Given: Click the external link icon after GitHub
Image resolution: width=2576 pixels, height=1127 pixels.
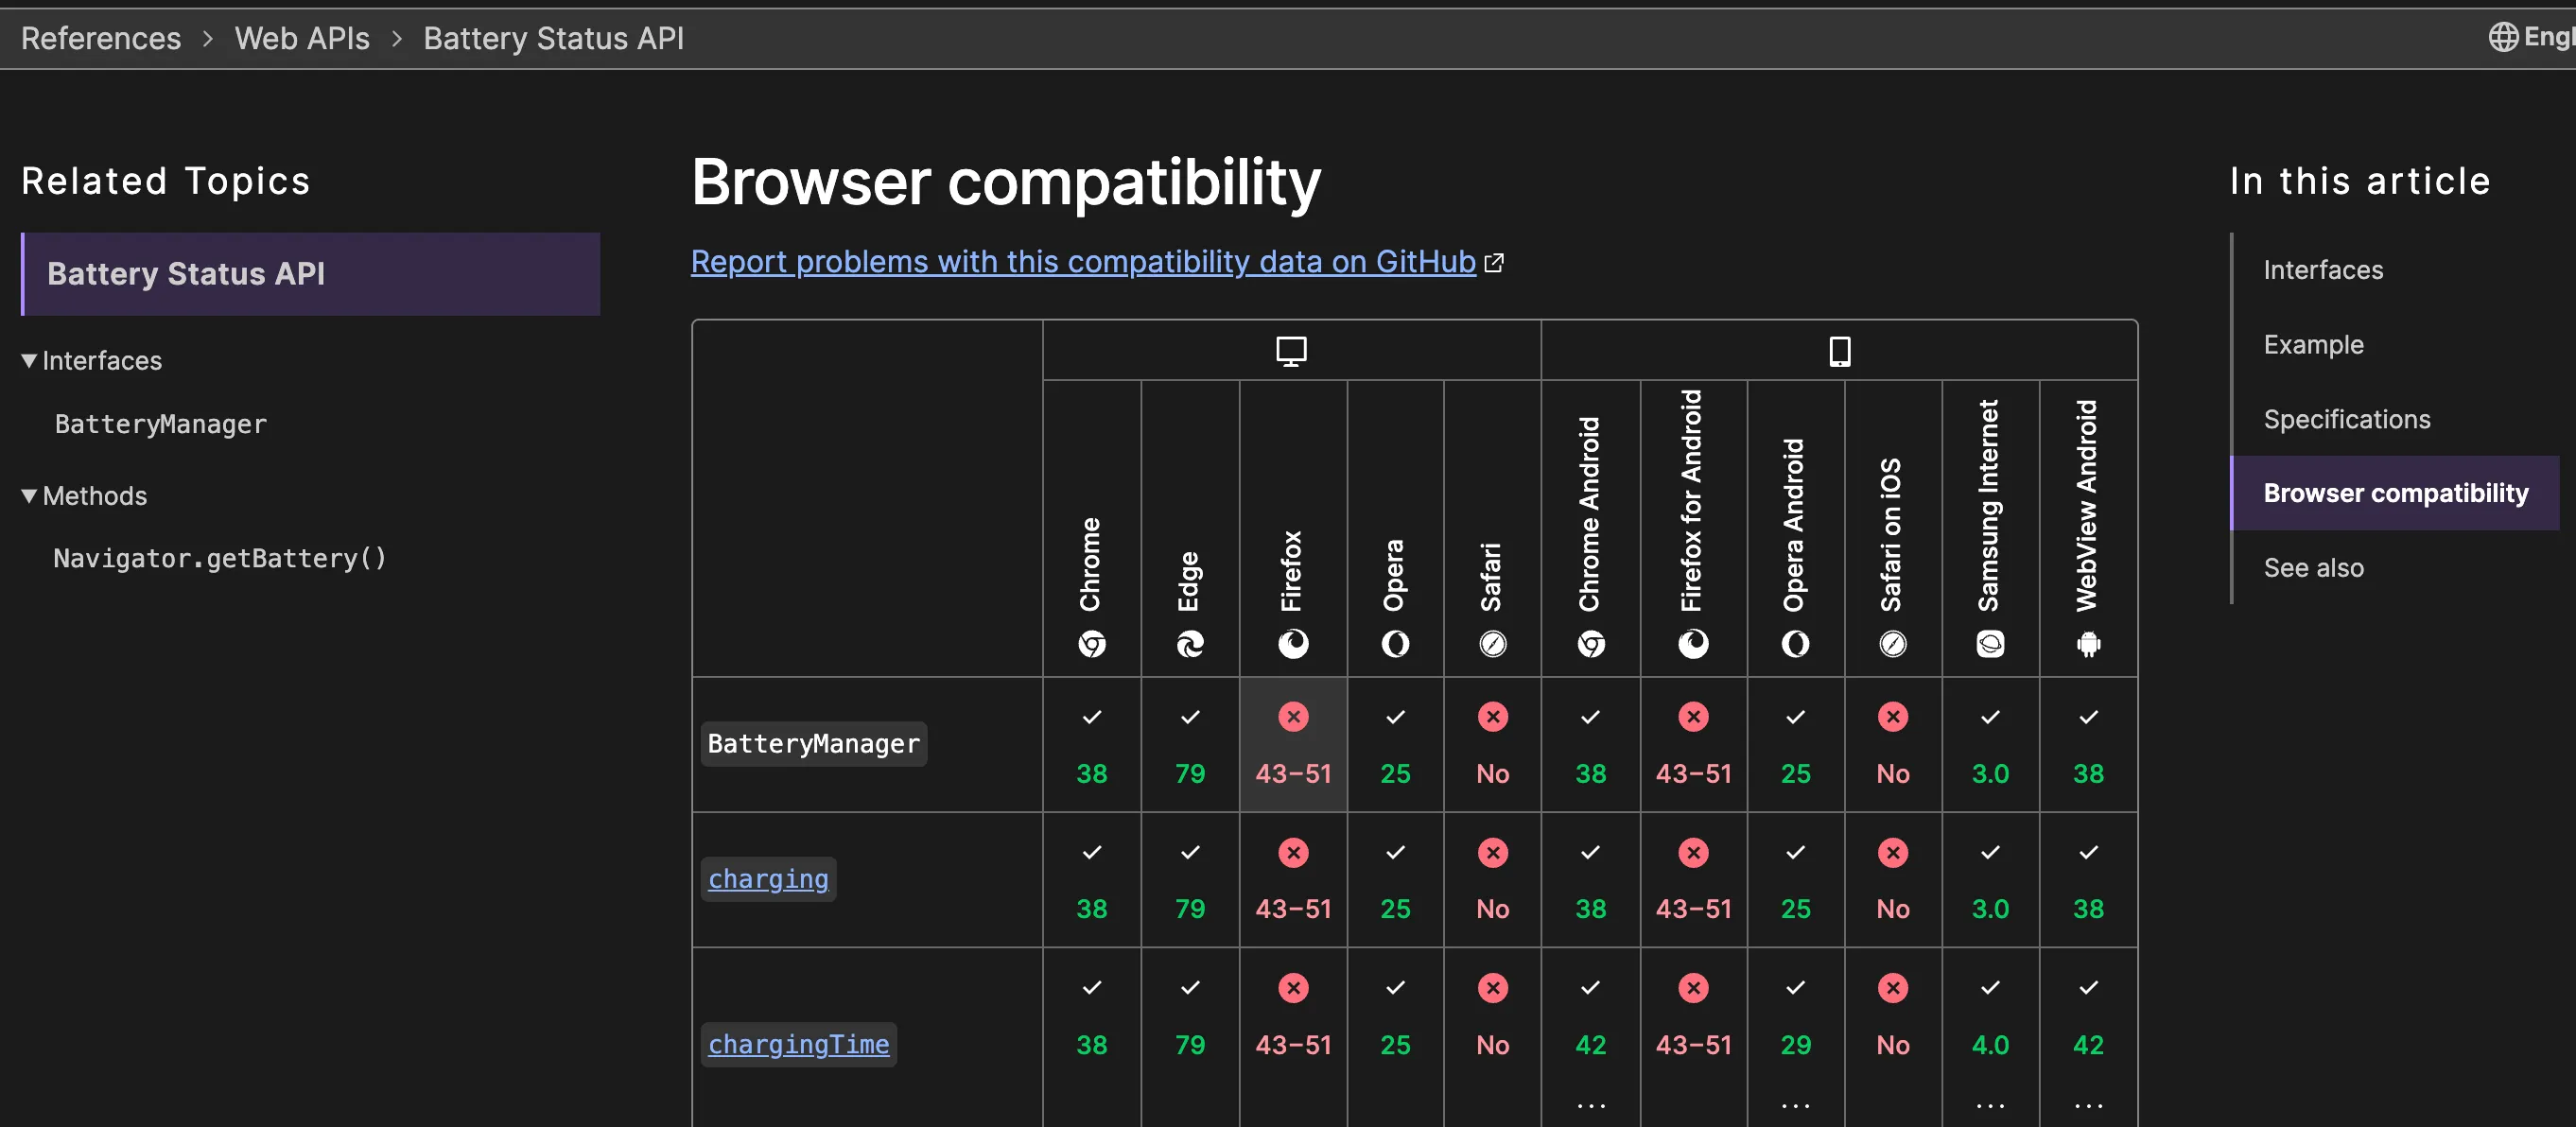Looking at the screenshot, I should click(x=1494, y=262).
